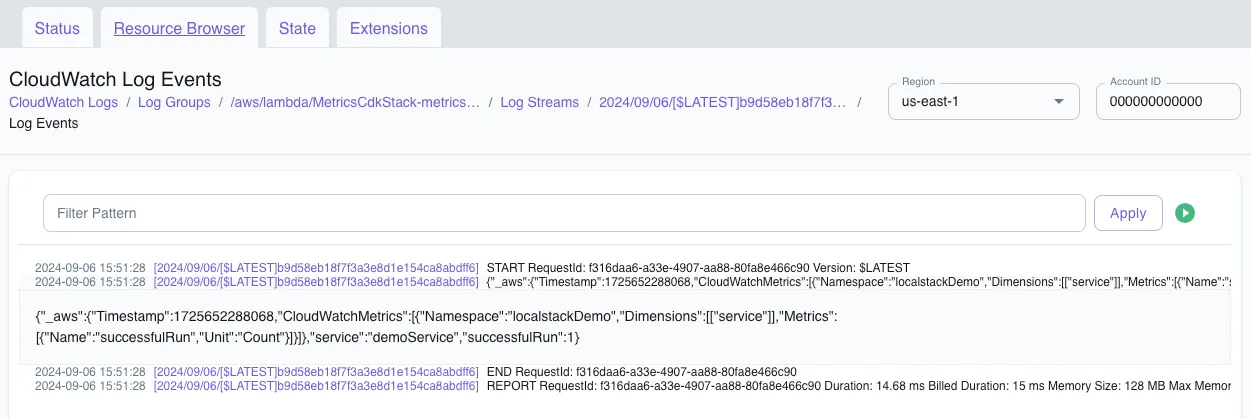1251x419 pixels.
Task: Switch to the Status tab
Action: click(x=57, y=28)
